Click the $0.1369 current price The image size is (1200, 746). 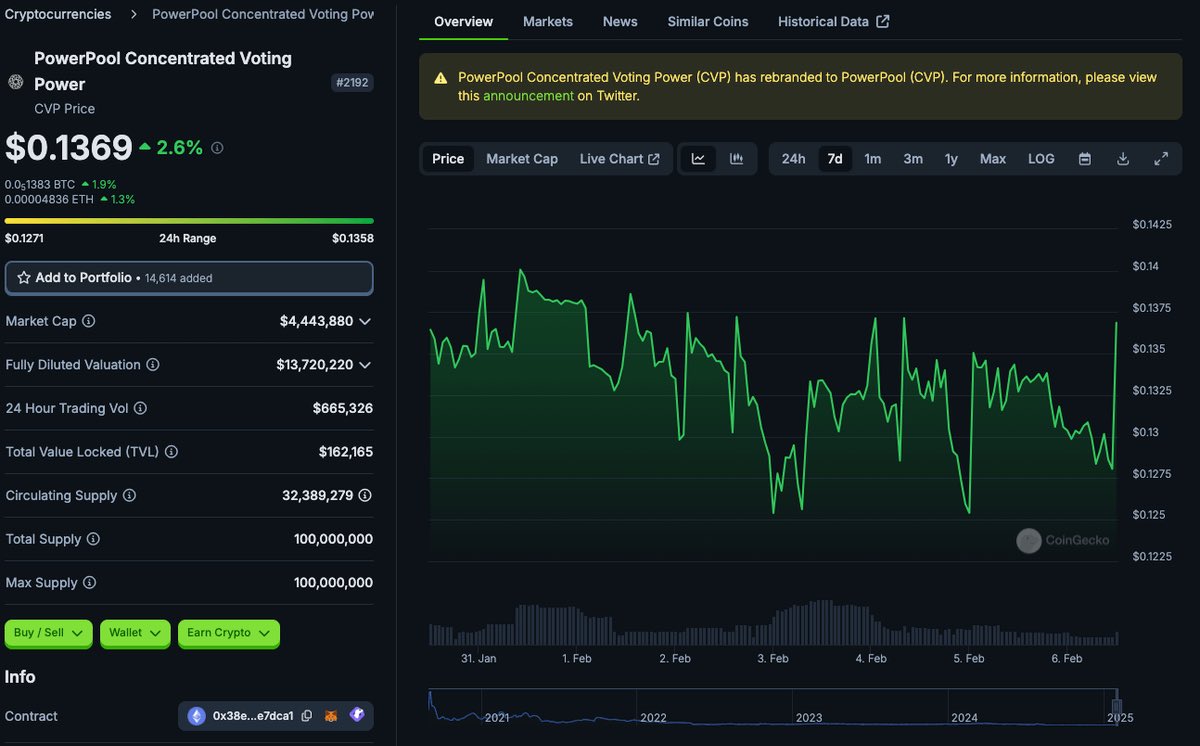tap(69, 148)
